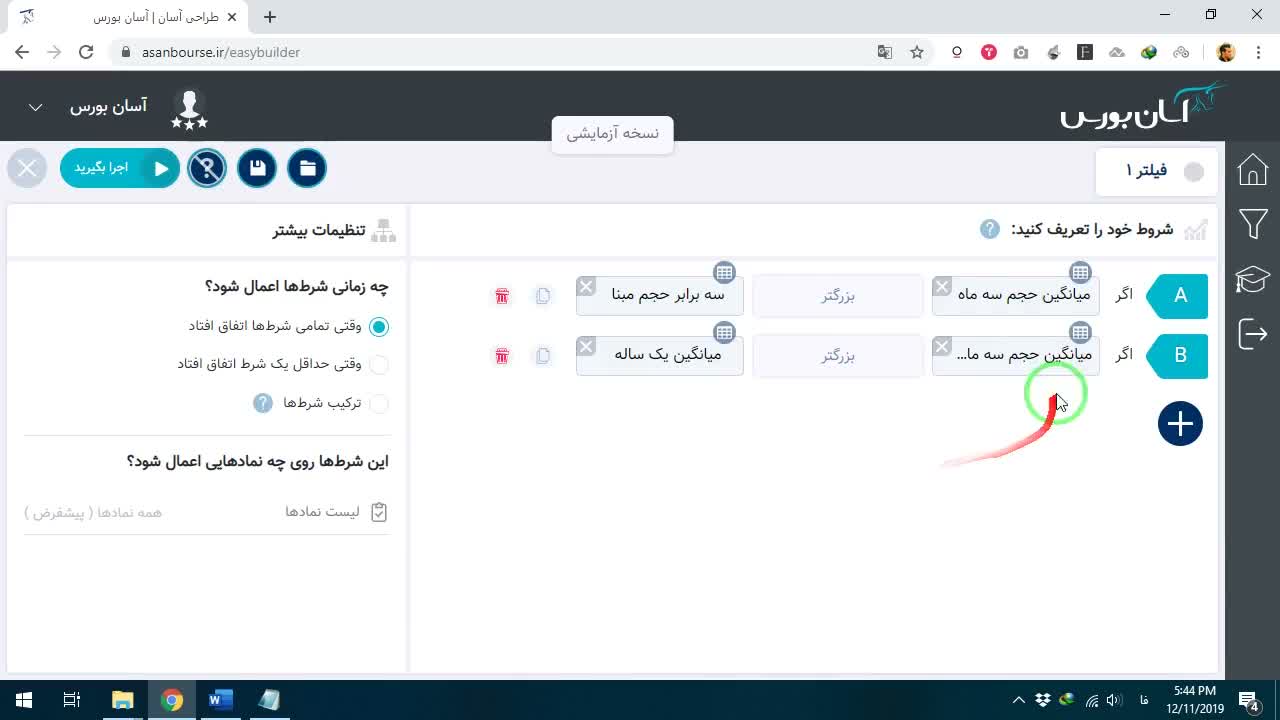Click the help icon next to ترکیب شرطها
Screen dimensions: 1280x720
click(x=263, y=403)
